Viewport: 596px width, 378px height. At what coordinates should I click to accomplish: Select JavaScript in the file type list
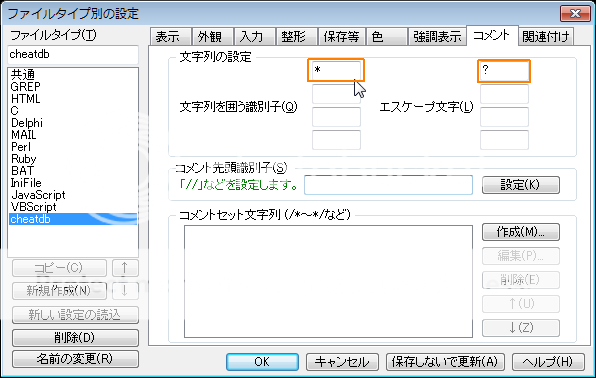[x=73, y=195]
